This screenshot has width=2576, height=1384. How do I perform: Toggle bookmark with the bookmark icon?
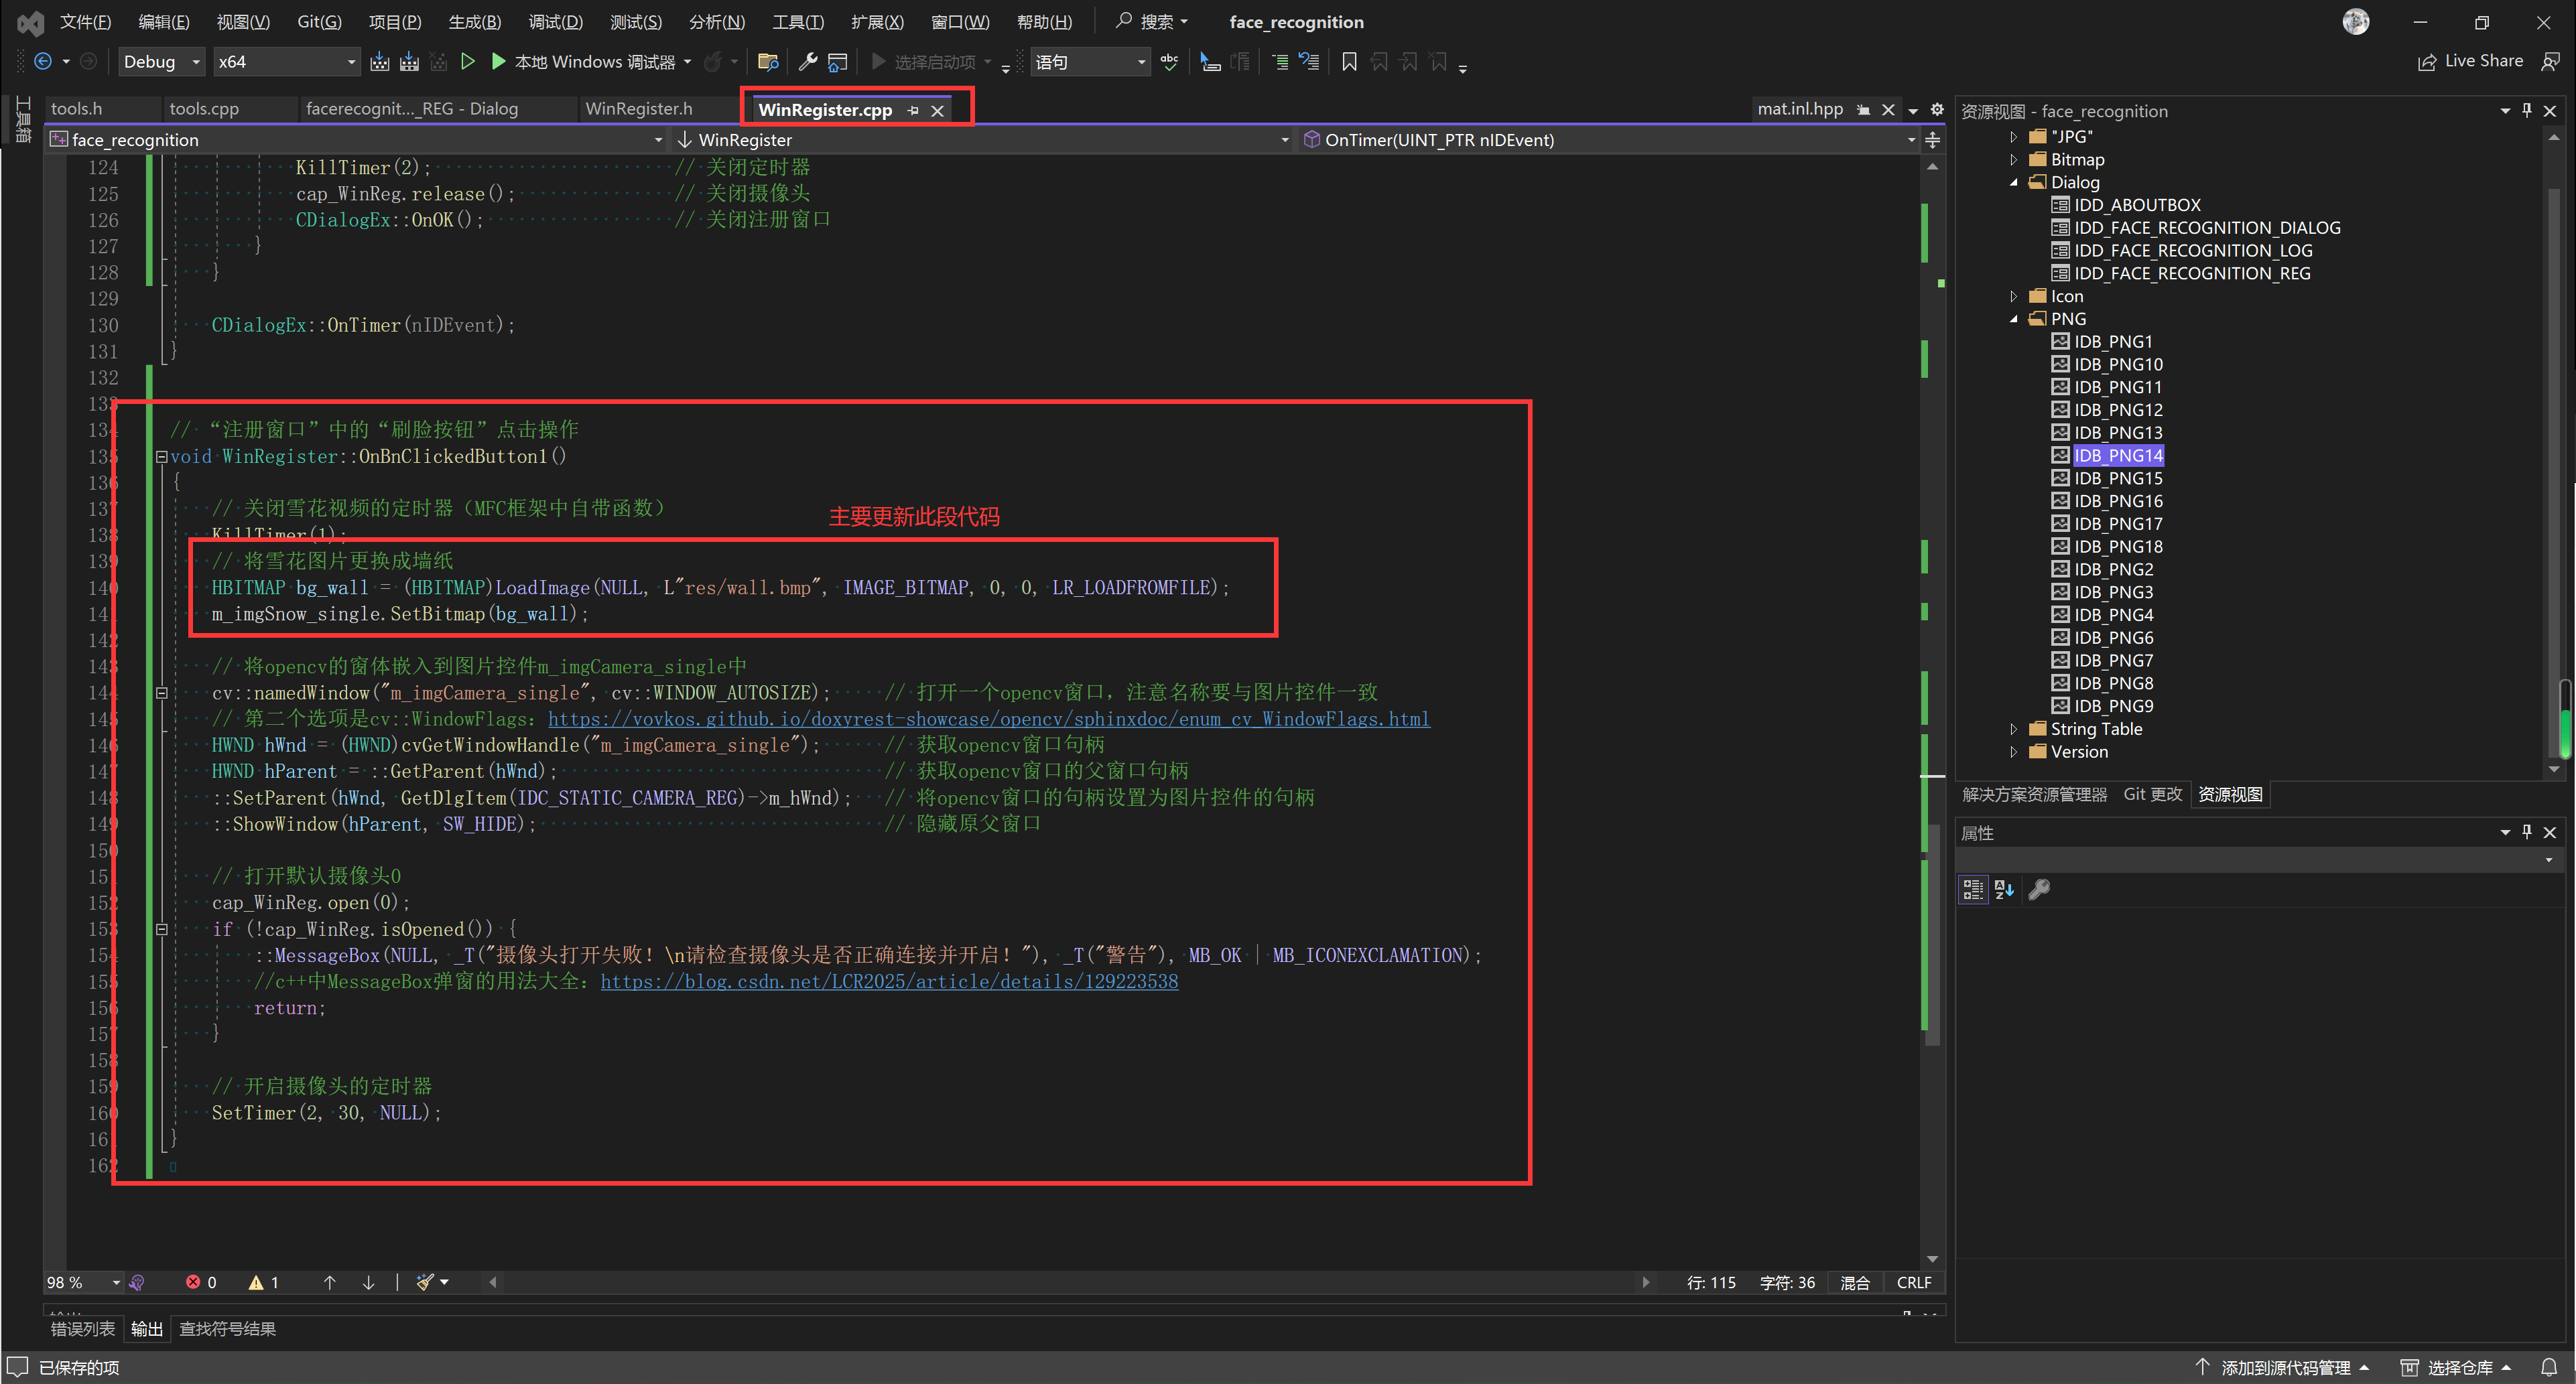1349,62
